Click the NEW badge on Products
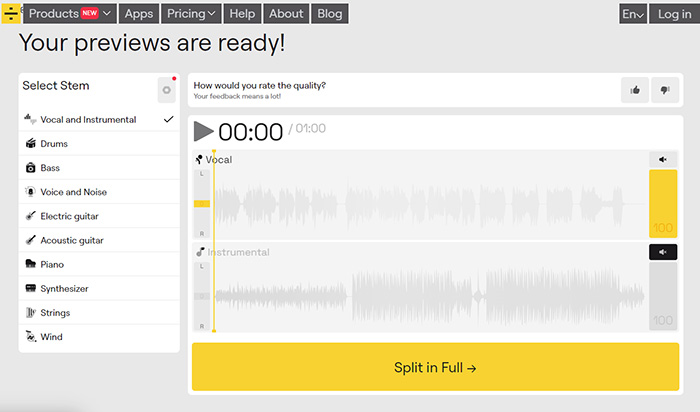Image resolution: width=700 pixels, height=412 pixels. tap(90, 13)
